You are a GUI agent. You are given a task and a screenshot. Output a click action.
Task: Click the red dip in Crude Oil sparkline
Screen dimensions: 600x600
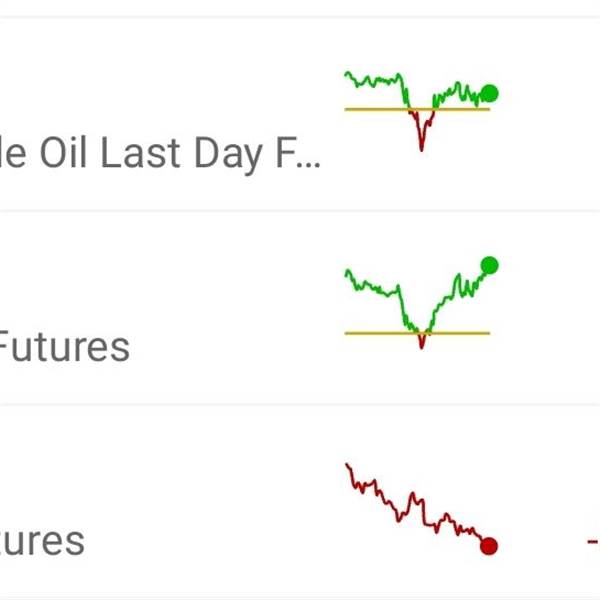point(421,131)
